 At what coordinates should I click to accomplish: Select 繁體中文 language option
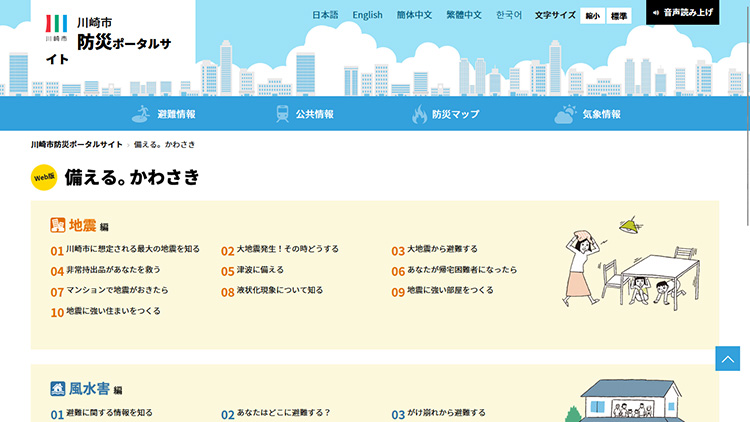pos(463,15)
